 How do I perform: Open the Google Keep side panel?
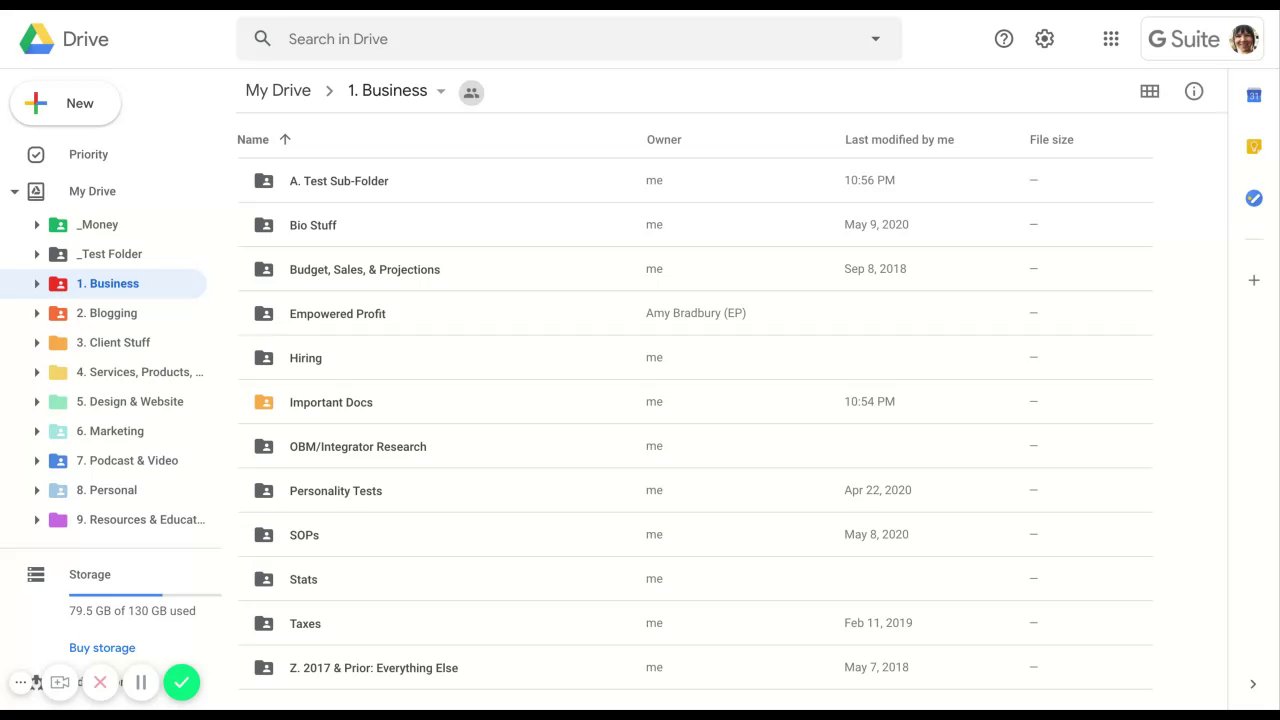(x=1254, y=147)
